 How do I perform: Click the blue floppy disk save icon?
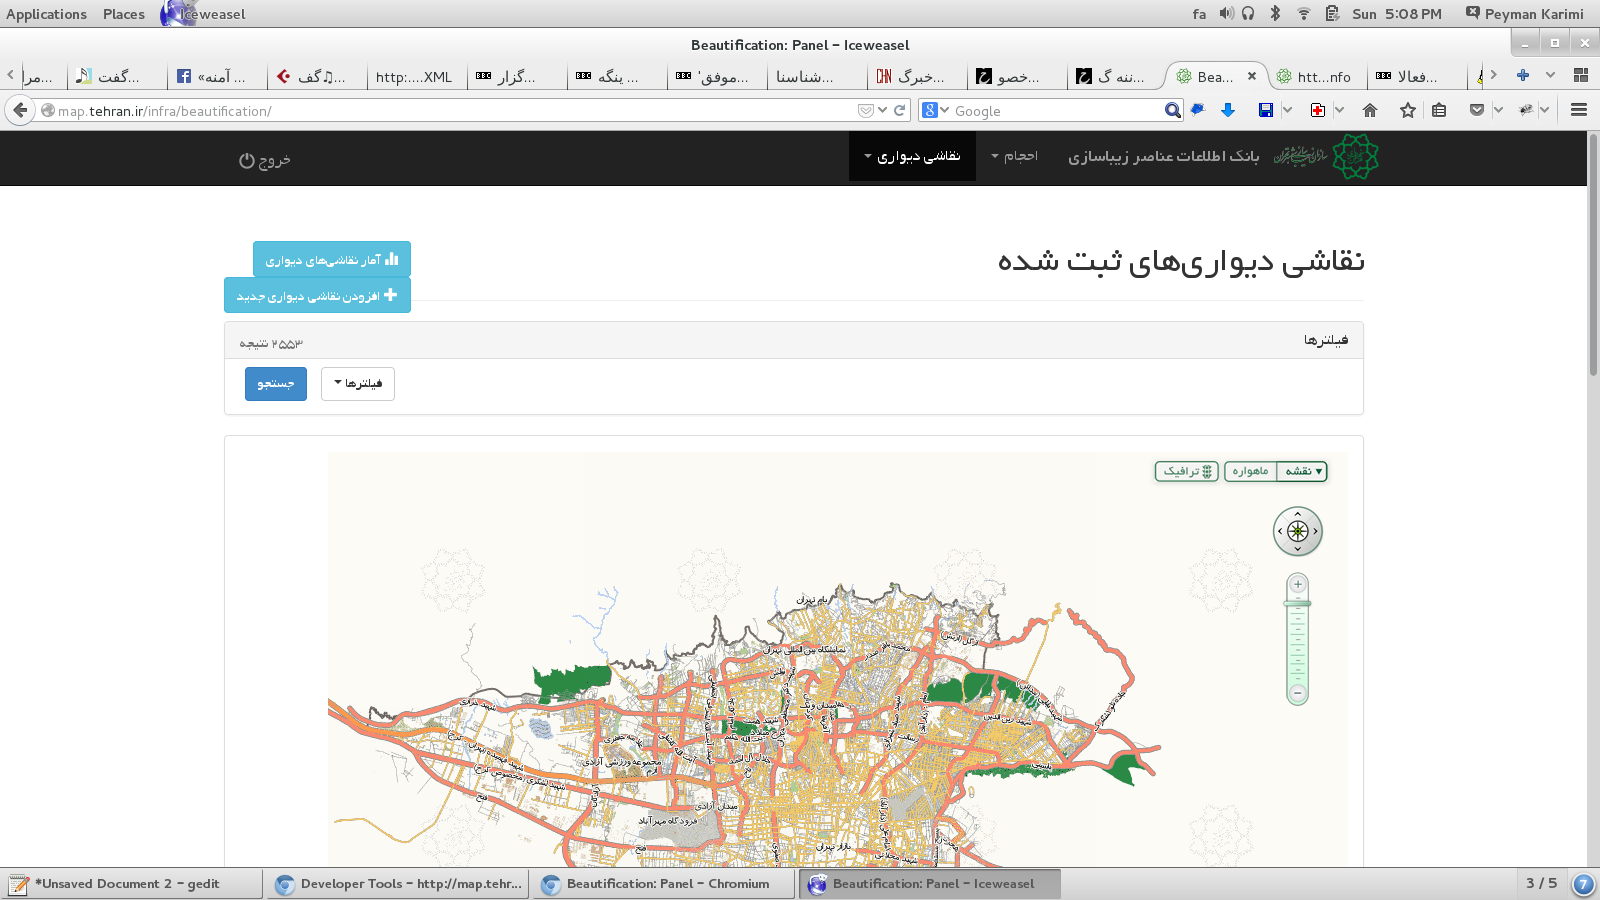pyautogui.click(x=1266, y=110)
